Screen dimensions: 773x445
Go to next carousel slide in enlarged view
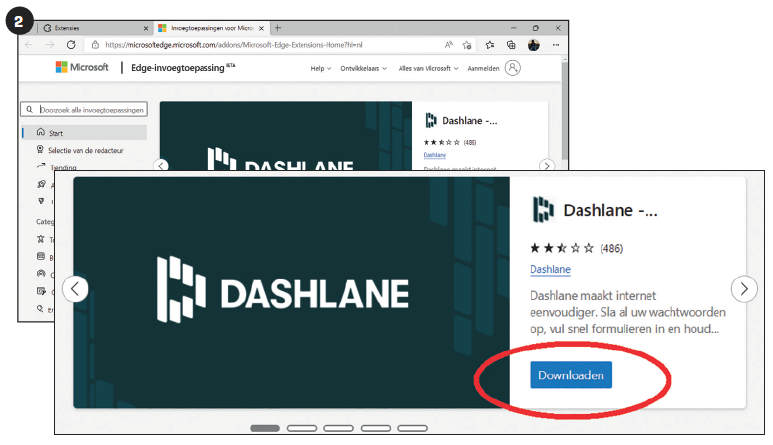coord(744,289)
